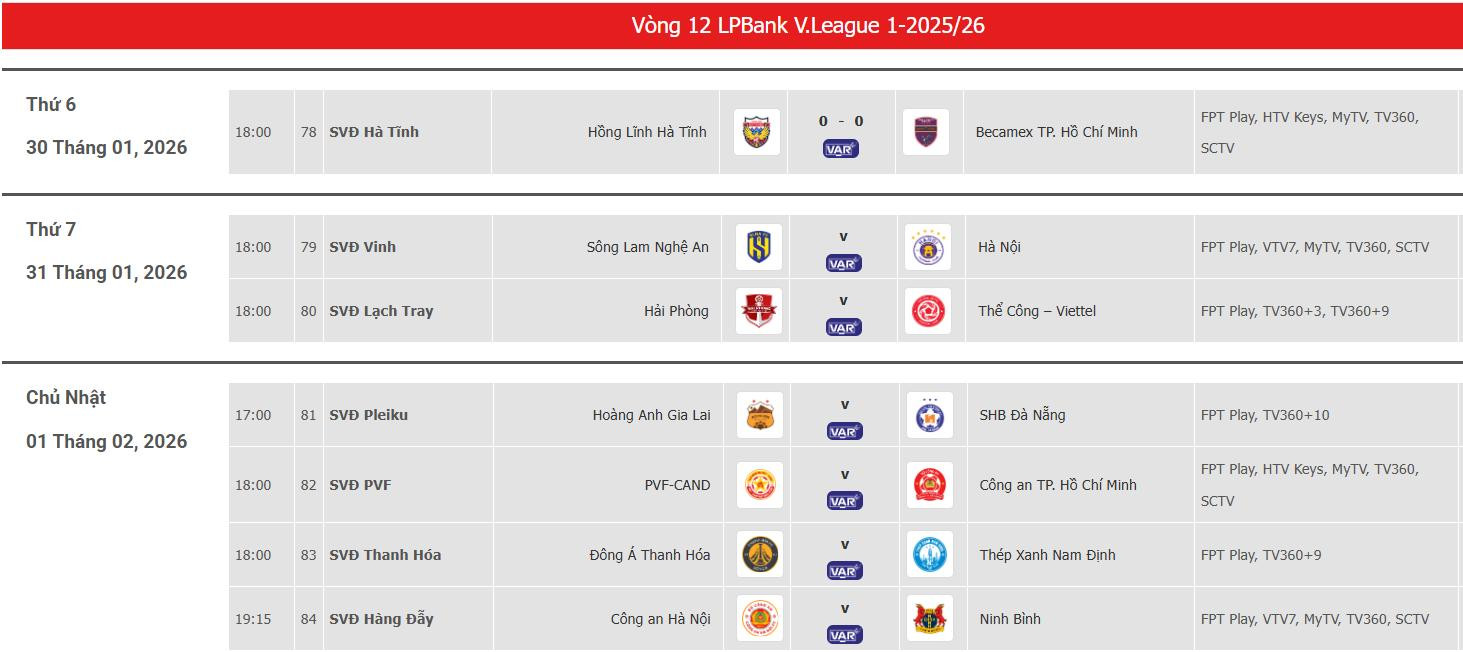This screenshot has width=1463, height=652.
Task: Click the Công an Hà Nội crest
Action: click(758, 618)
